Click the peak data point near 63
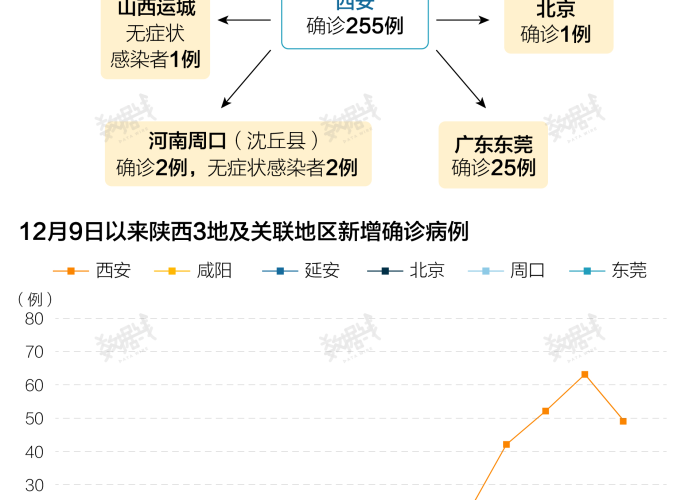This screenshot has height=500, width=700. click(x=584, y=375)
